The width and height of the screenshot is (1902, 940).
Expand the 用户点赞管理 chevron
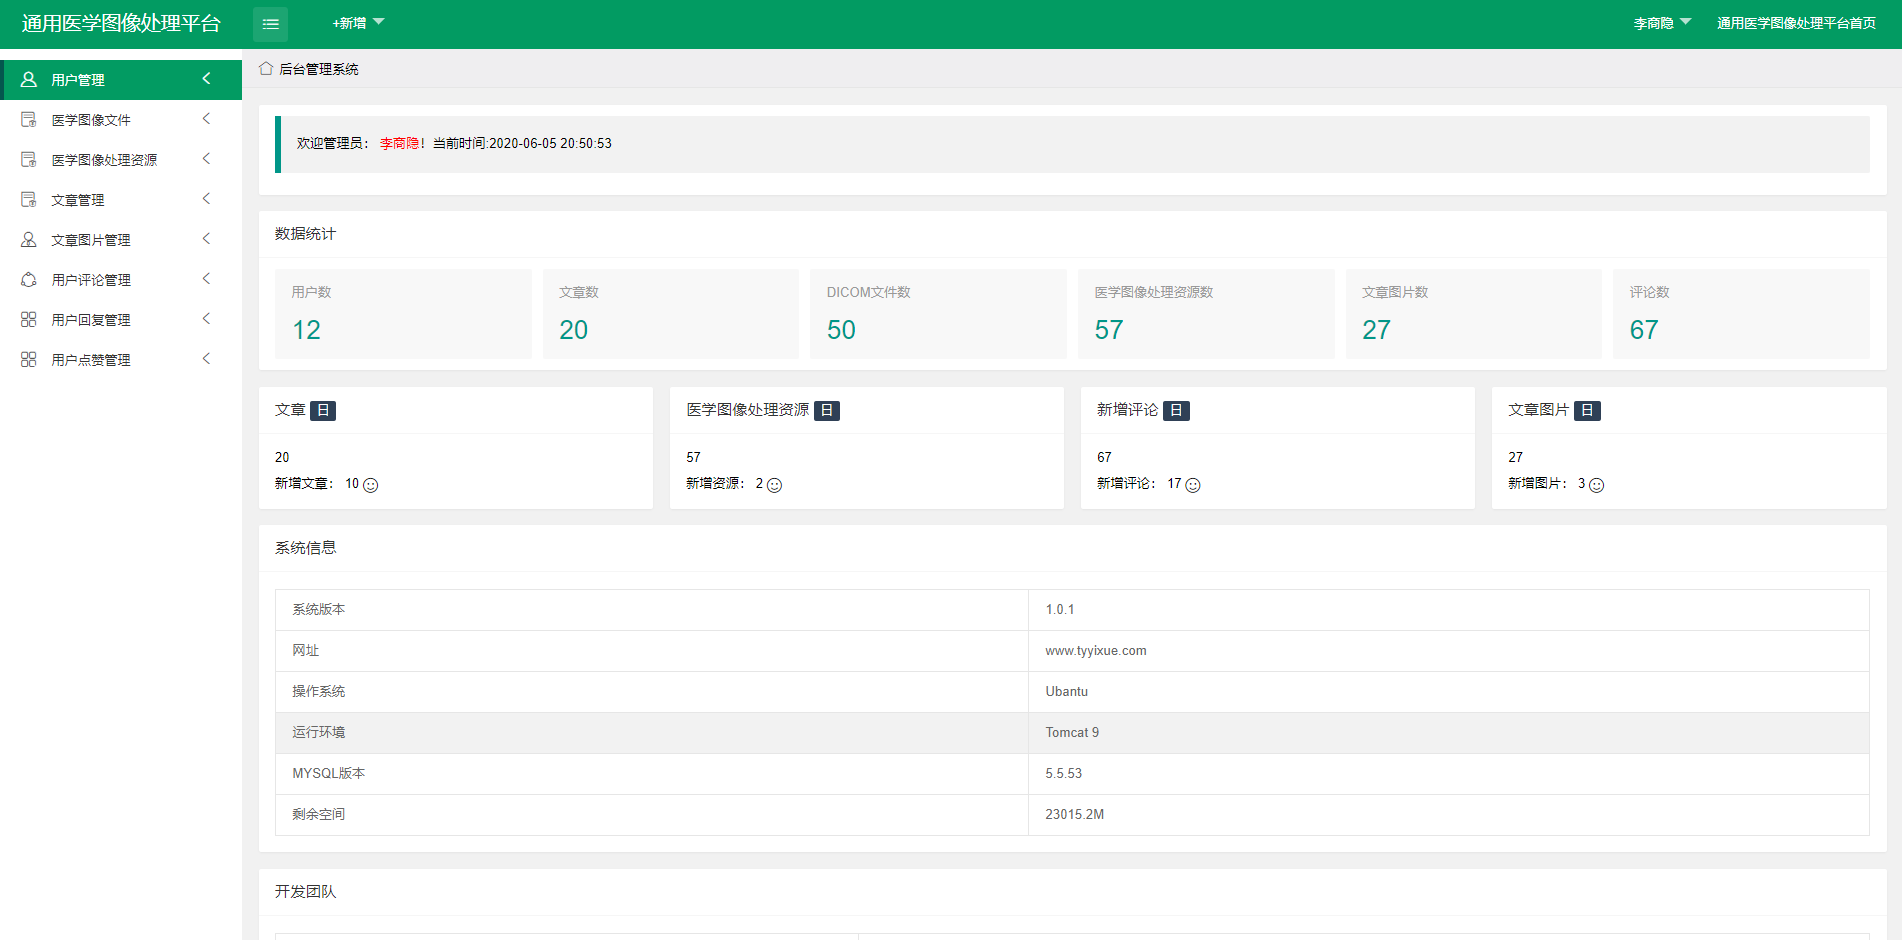pyautogui.click(x=207, y=358)
